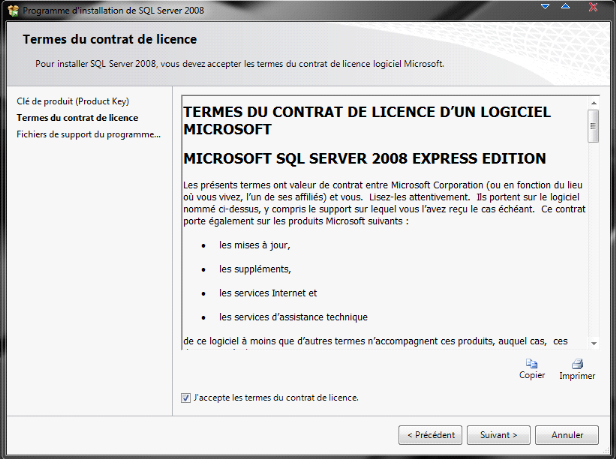Screen dimensions: 616x459
Task: Minimize the installer window
Action: (546, 7)
